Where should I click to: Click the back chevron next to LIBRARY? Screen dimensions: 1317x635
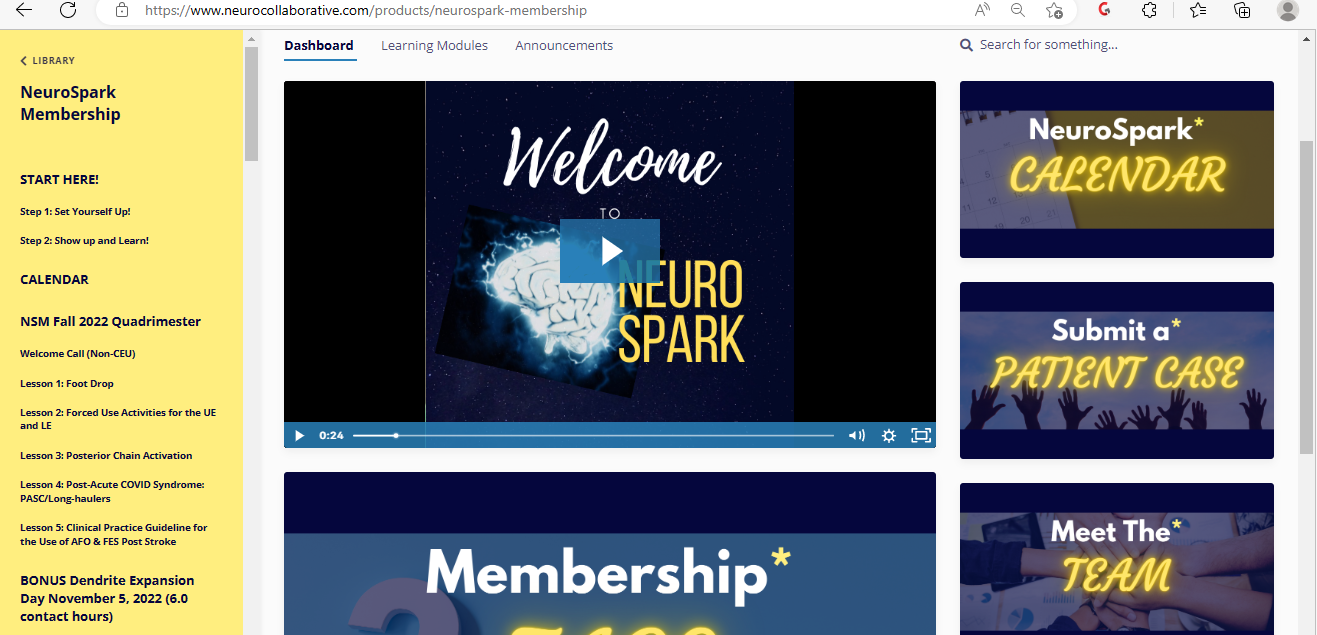click(23, 61)
